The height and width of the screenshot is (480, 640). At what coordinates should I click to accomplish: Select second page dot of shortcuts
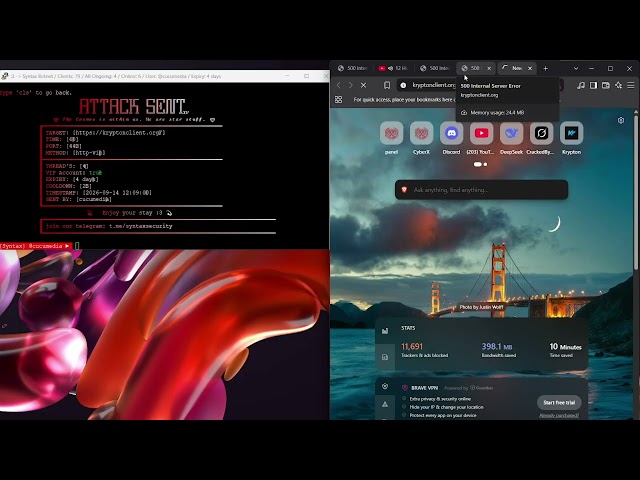pyautogui.click(x=485, y=164)
